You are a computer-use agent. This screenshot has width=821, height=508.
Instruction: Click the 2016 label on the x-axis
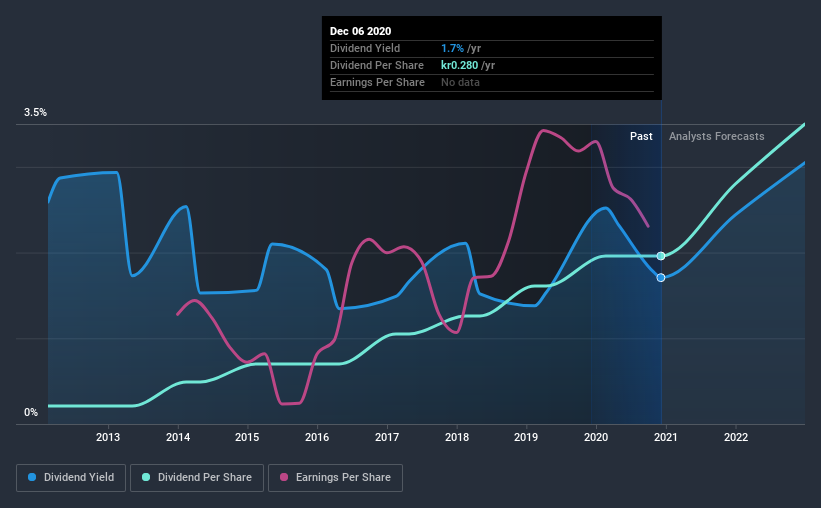tap(317, 437)
